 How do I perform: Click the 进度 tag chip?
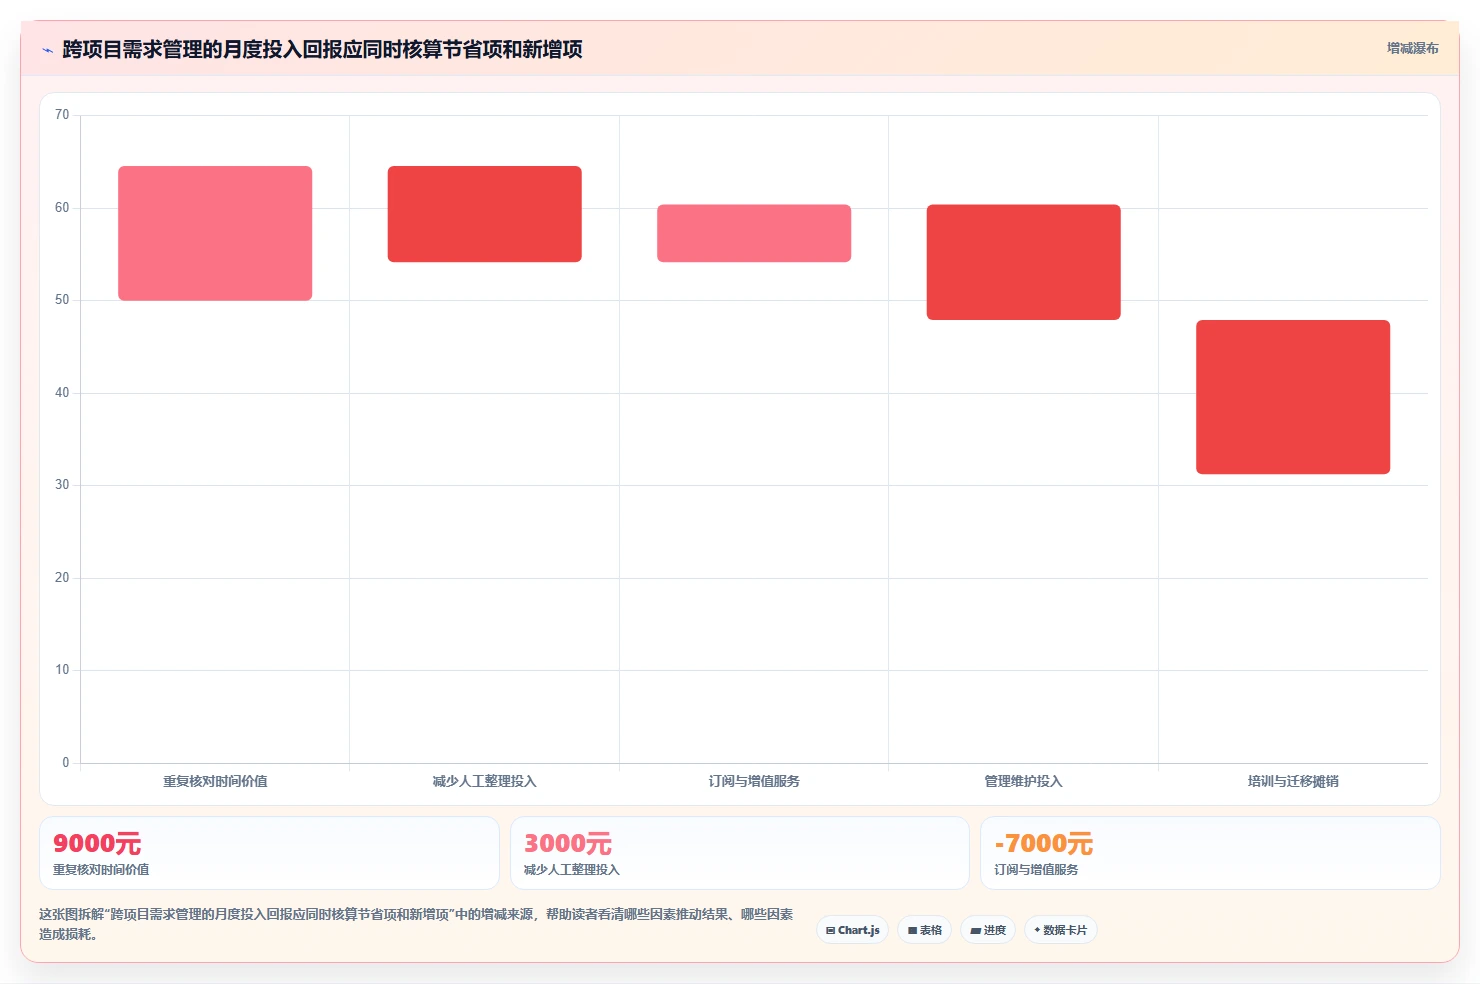pos(988,930)
